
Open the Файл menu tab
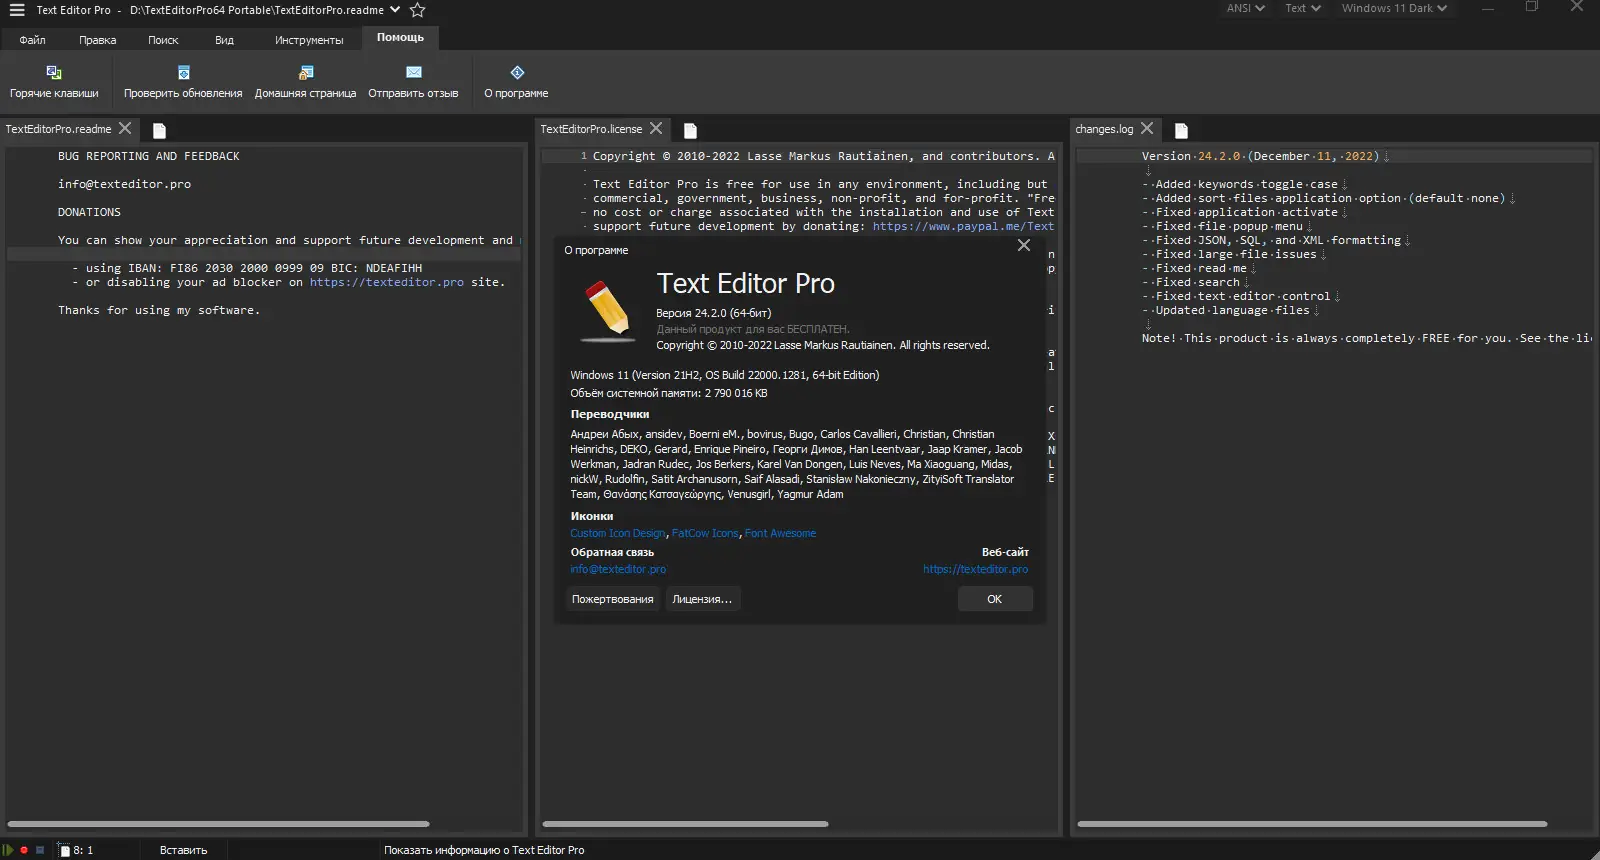click(x=33, y=40)
